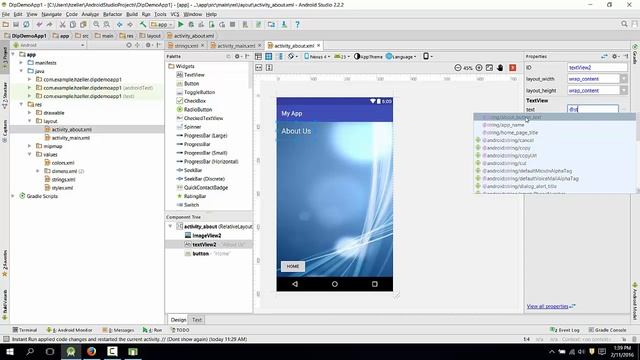Viewport: 640px width, 360px height.
Task: Toggle the expand horizontally icon in designer
Action: point(259,68)
